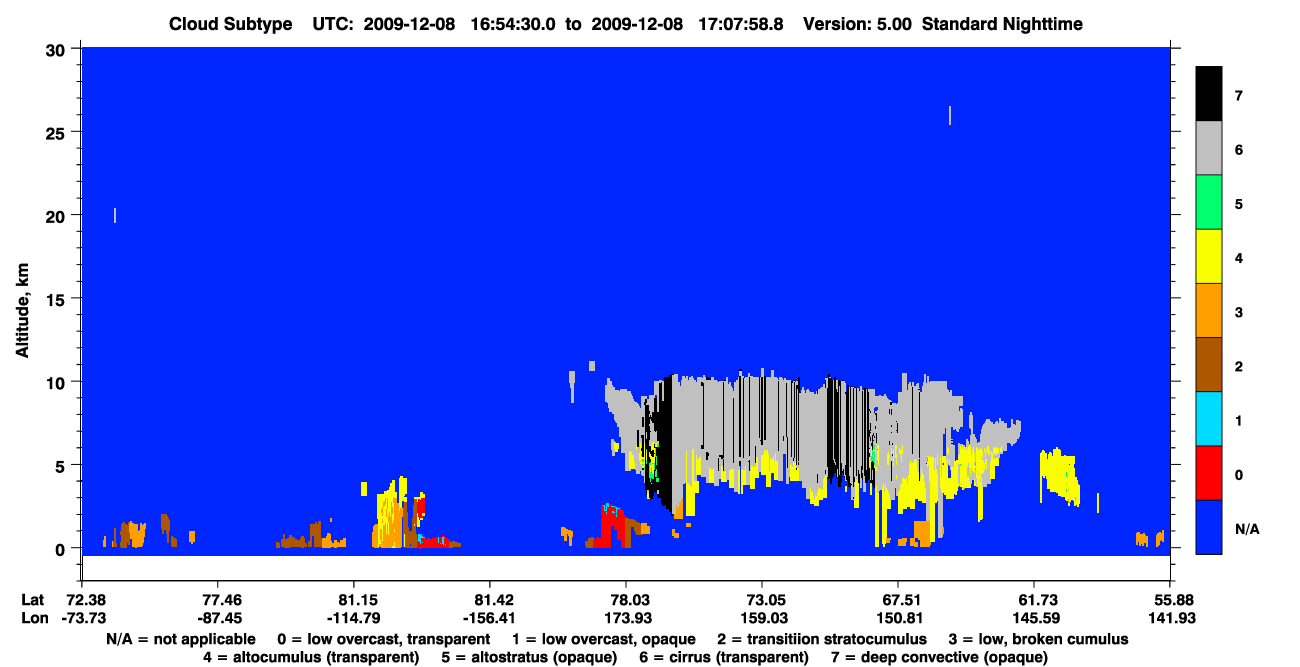Pick the red swatch labeled 0
Screen dimensions: 1300x667
tap(1209, 472)
